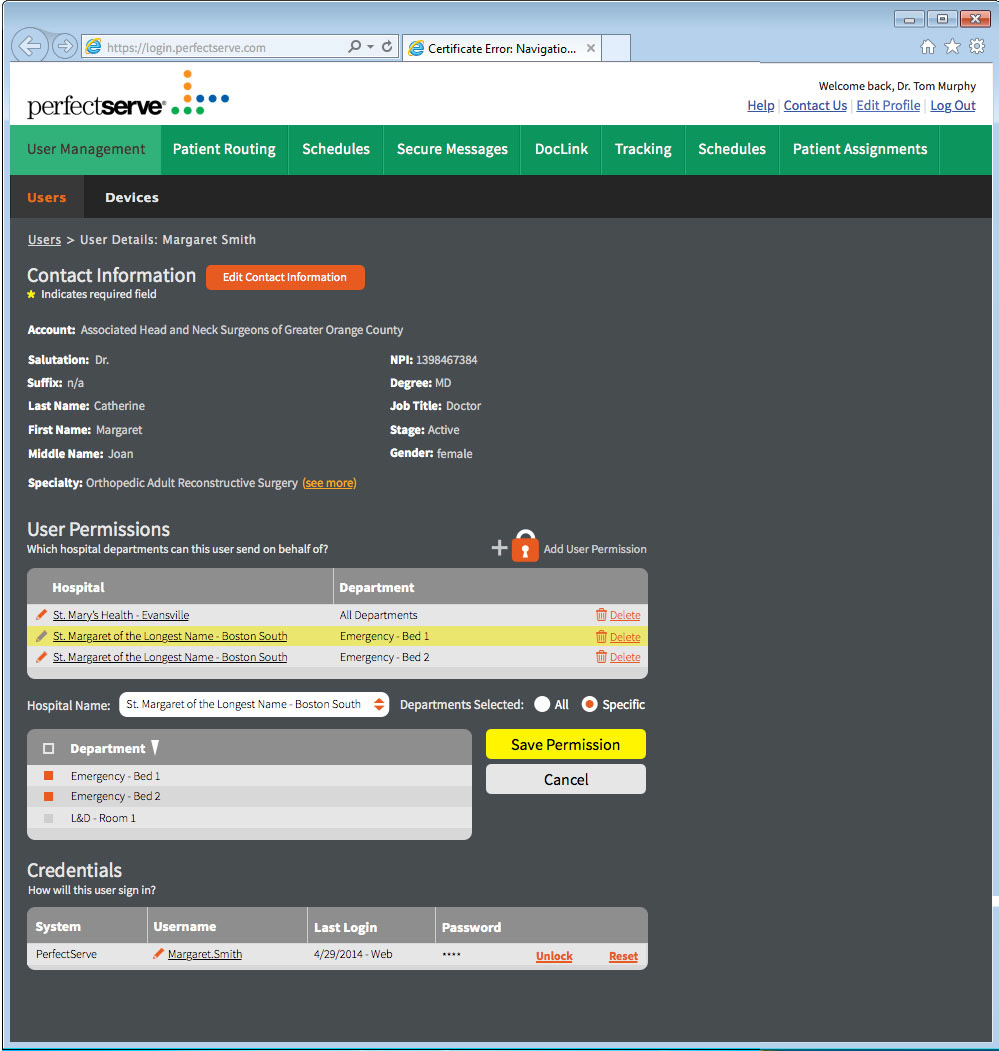Click the plus icon beside the lock
This screenshot has width=999, height=1051.
(499, 548)
